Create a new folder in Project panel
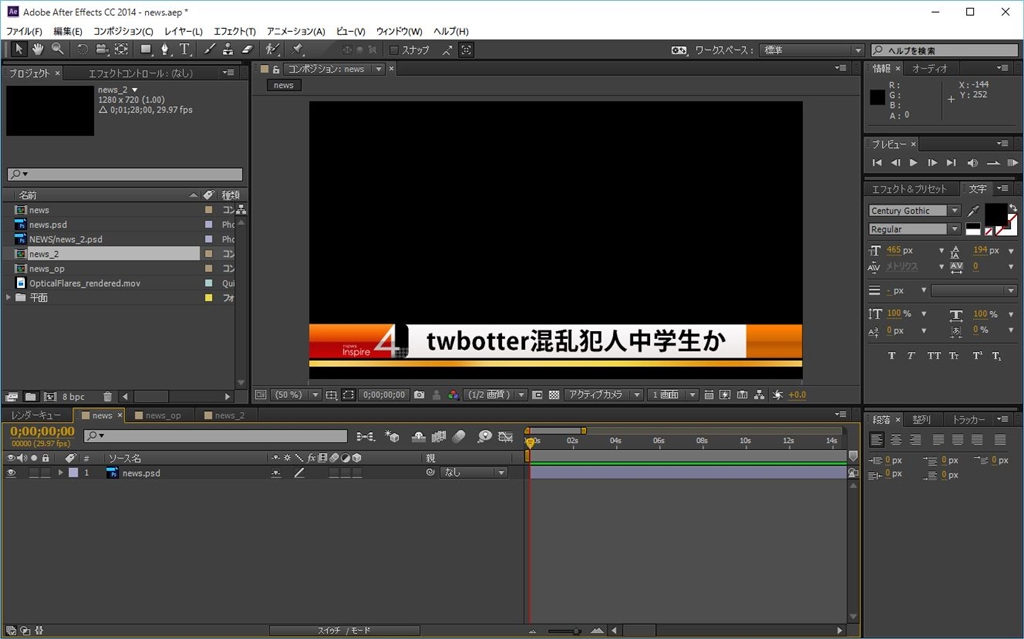This screenshot has width=1024, height=639. [x=31, y=397]
